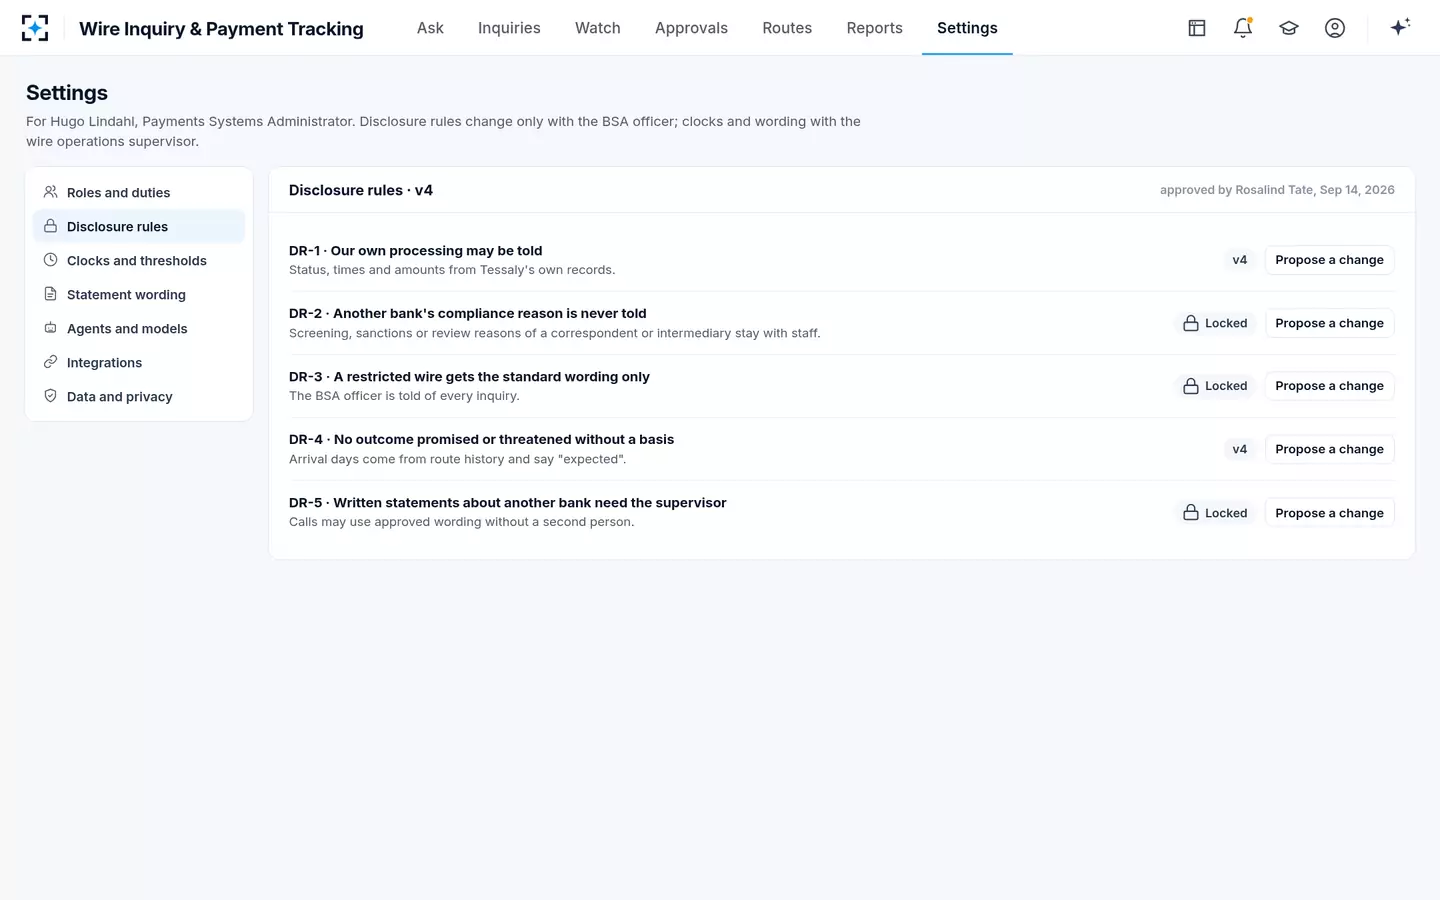Image resolution: width=1440 pixels, height=900 pixels.
Task: Open the Reports tab
Action: [x=875, y=28]
